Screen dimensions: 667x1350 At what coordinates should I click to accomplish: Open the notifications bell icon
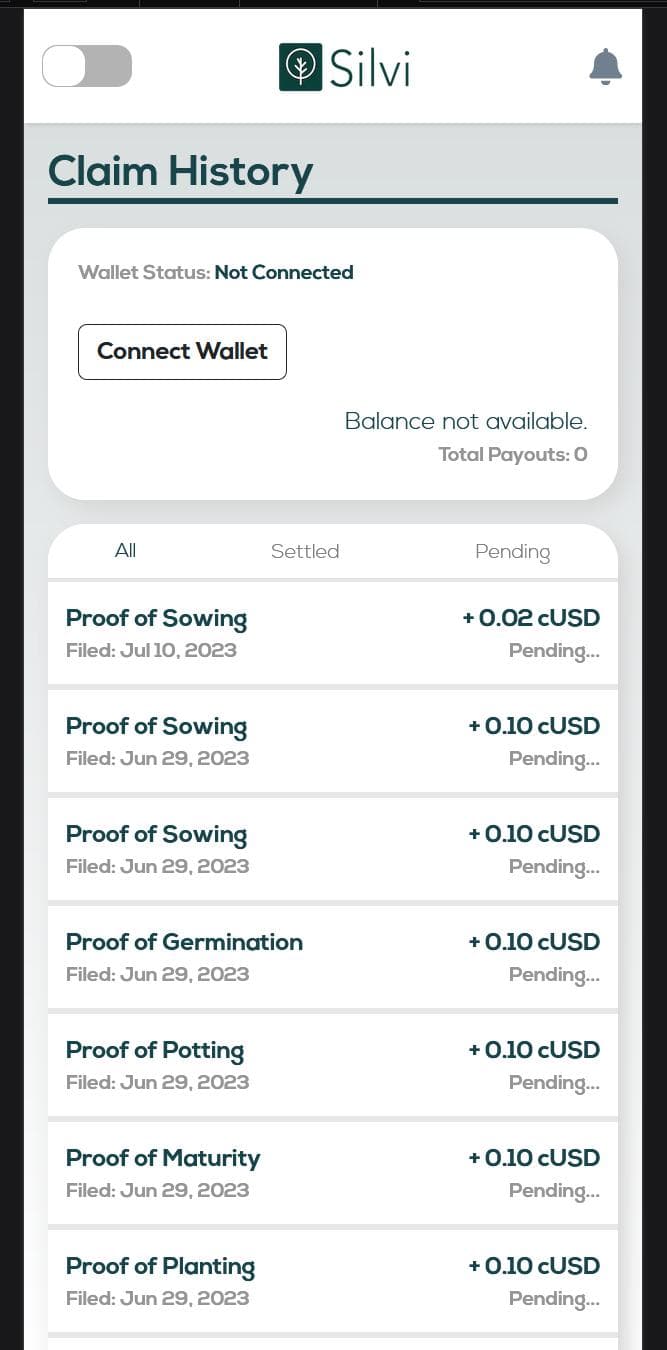(x=605, y=67)
